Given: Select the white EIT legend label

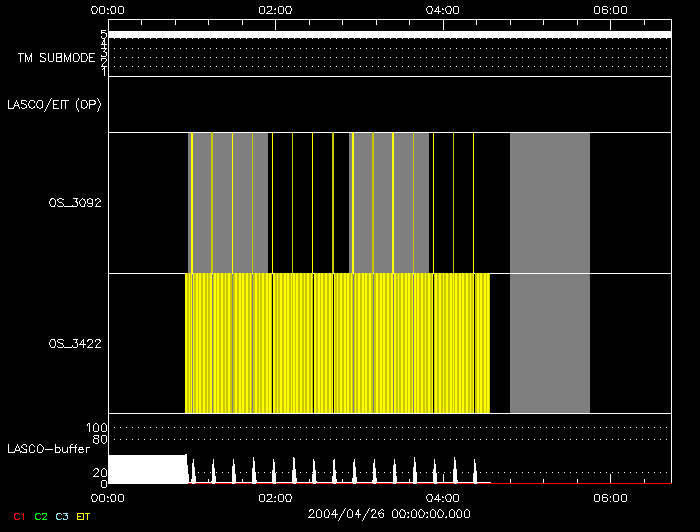Looking at the screenshot, I should pos(83,515).
